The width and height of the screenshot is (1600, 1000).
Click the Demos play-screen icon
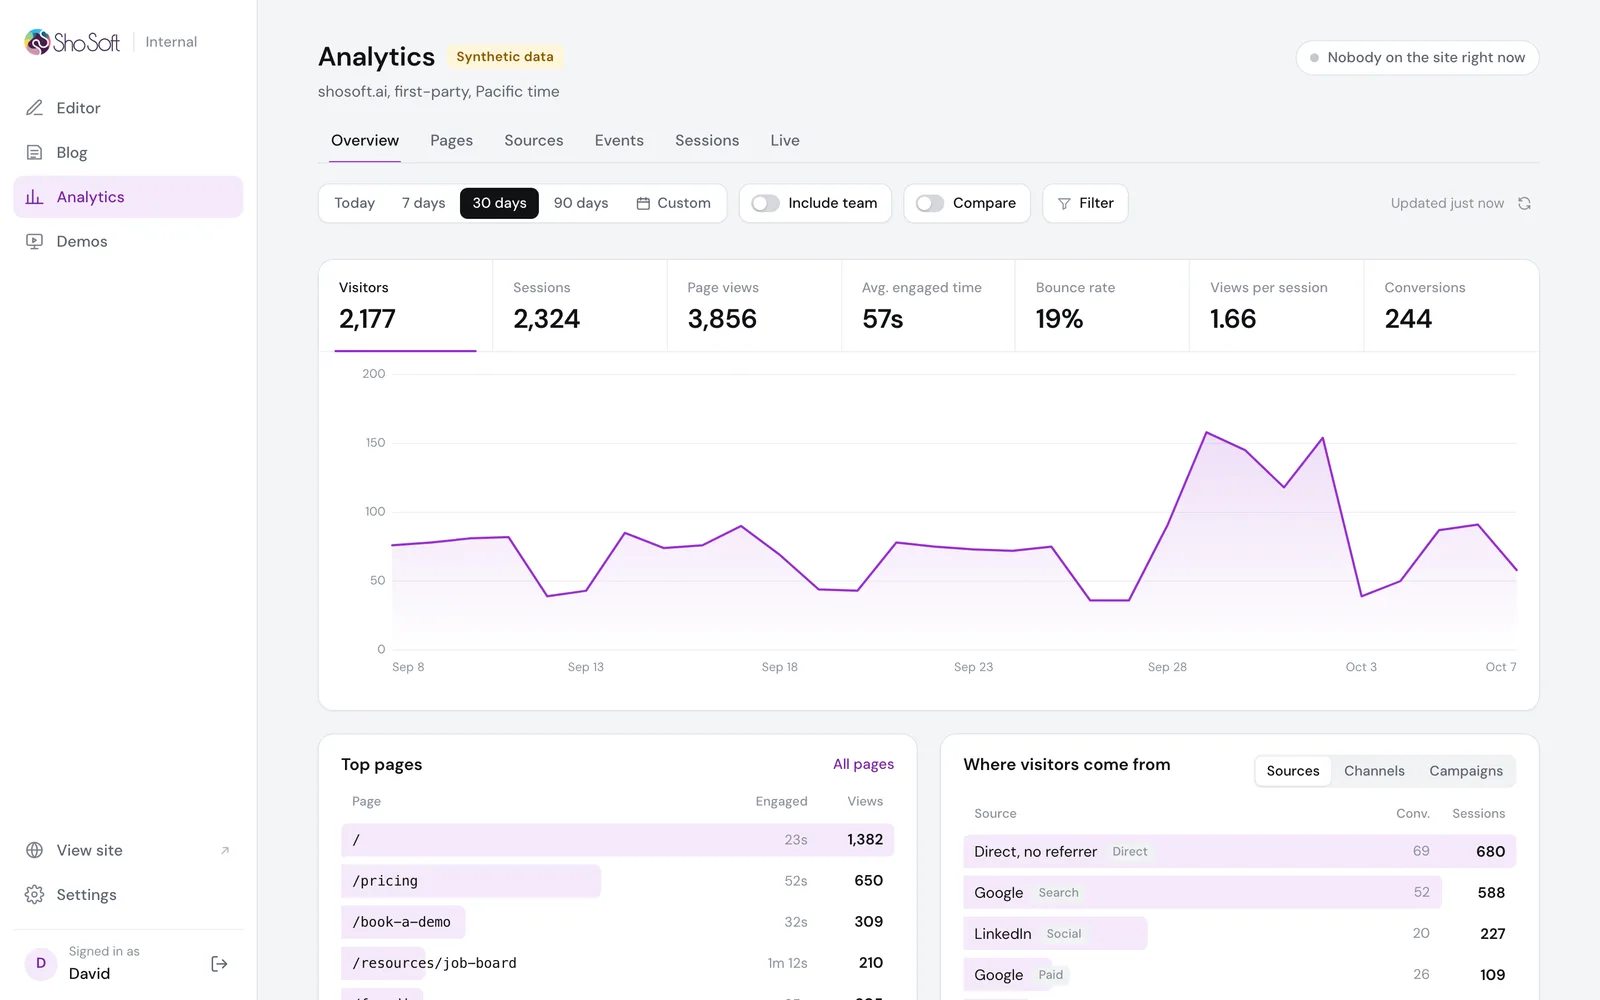point(34,241)
